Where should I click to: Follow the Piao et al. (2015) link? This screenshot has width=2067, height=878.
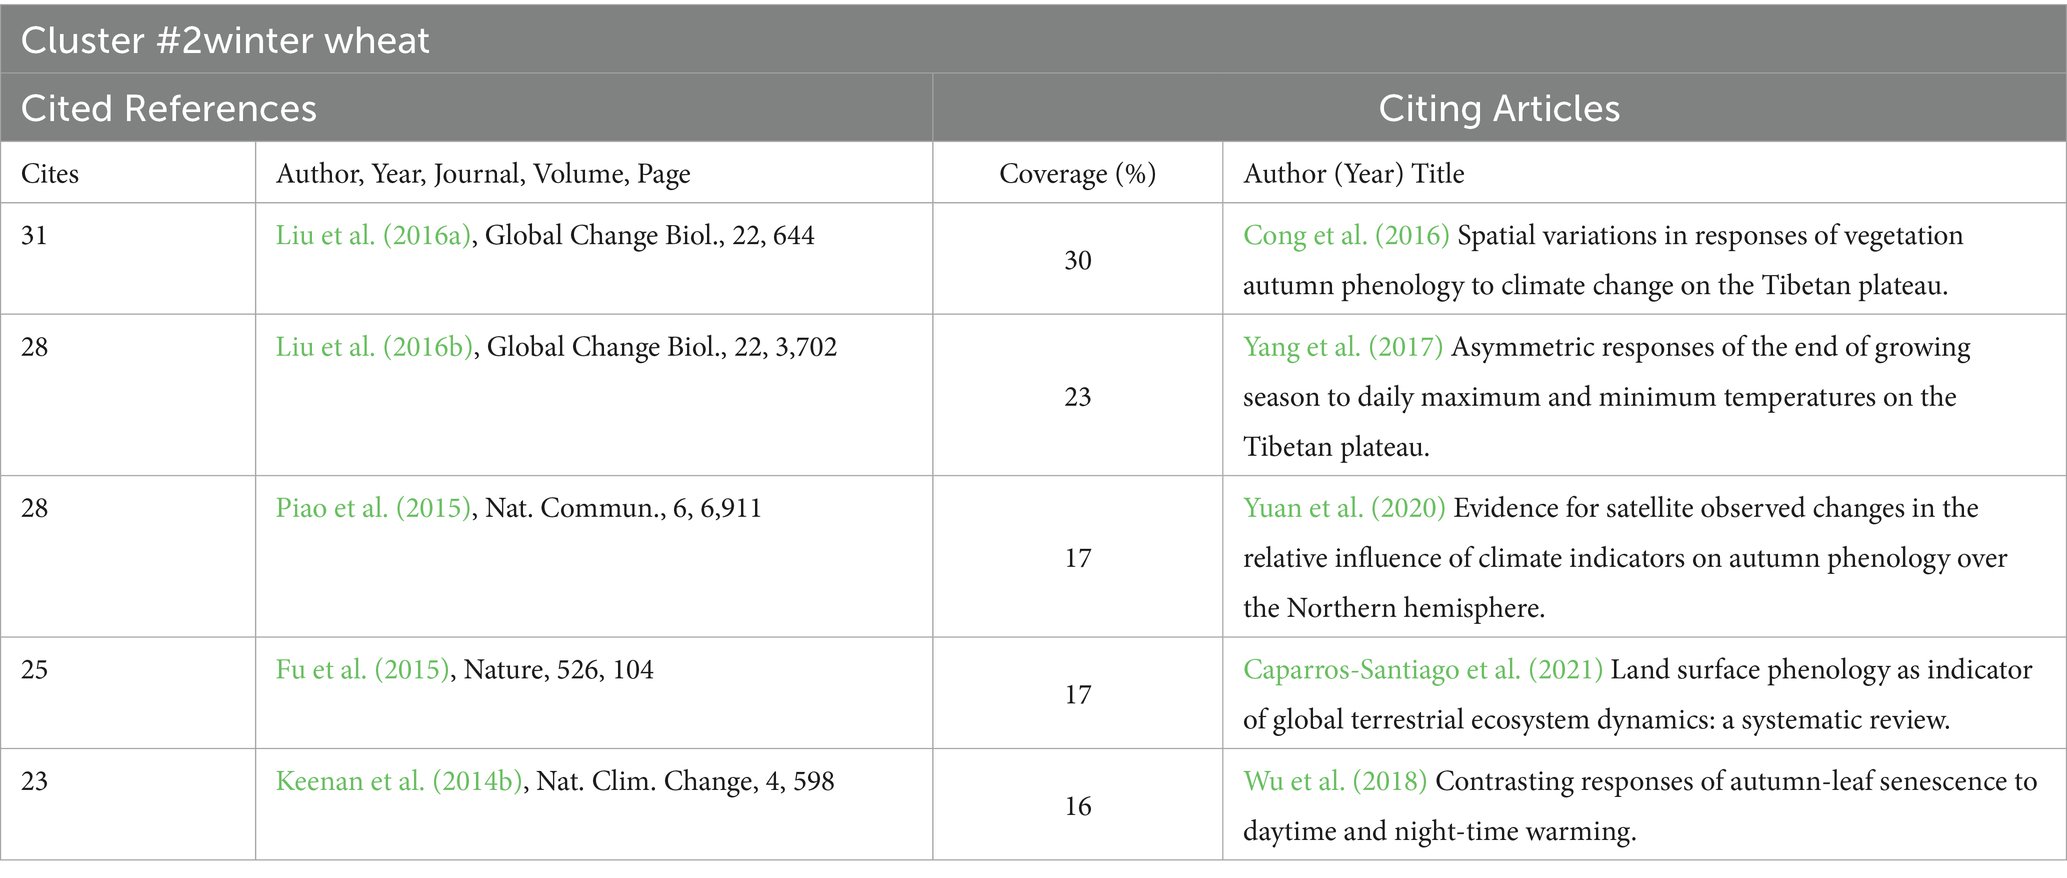click(x=373, y=508)
